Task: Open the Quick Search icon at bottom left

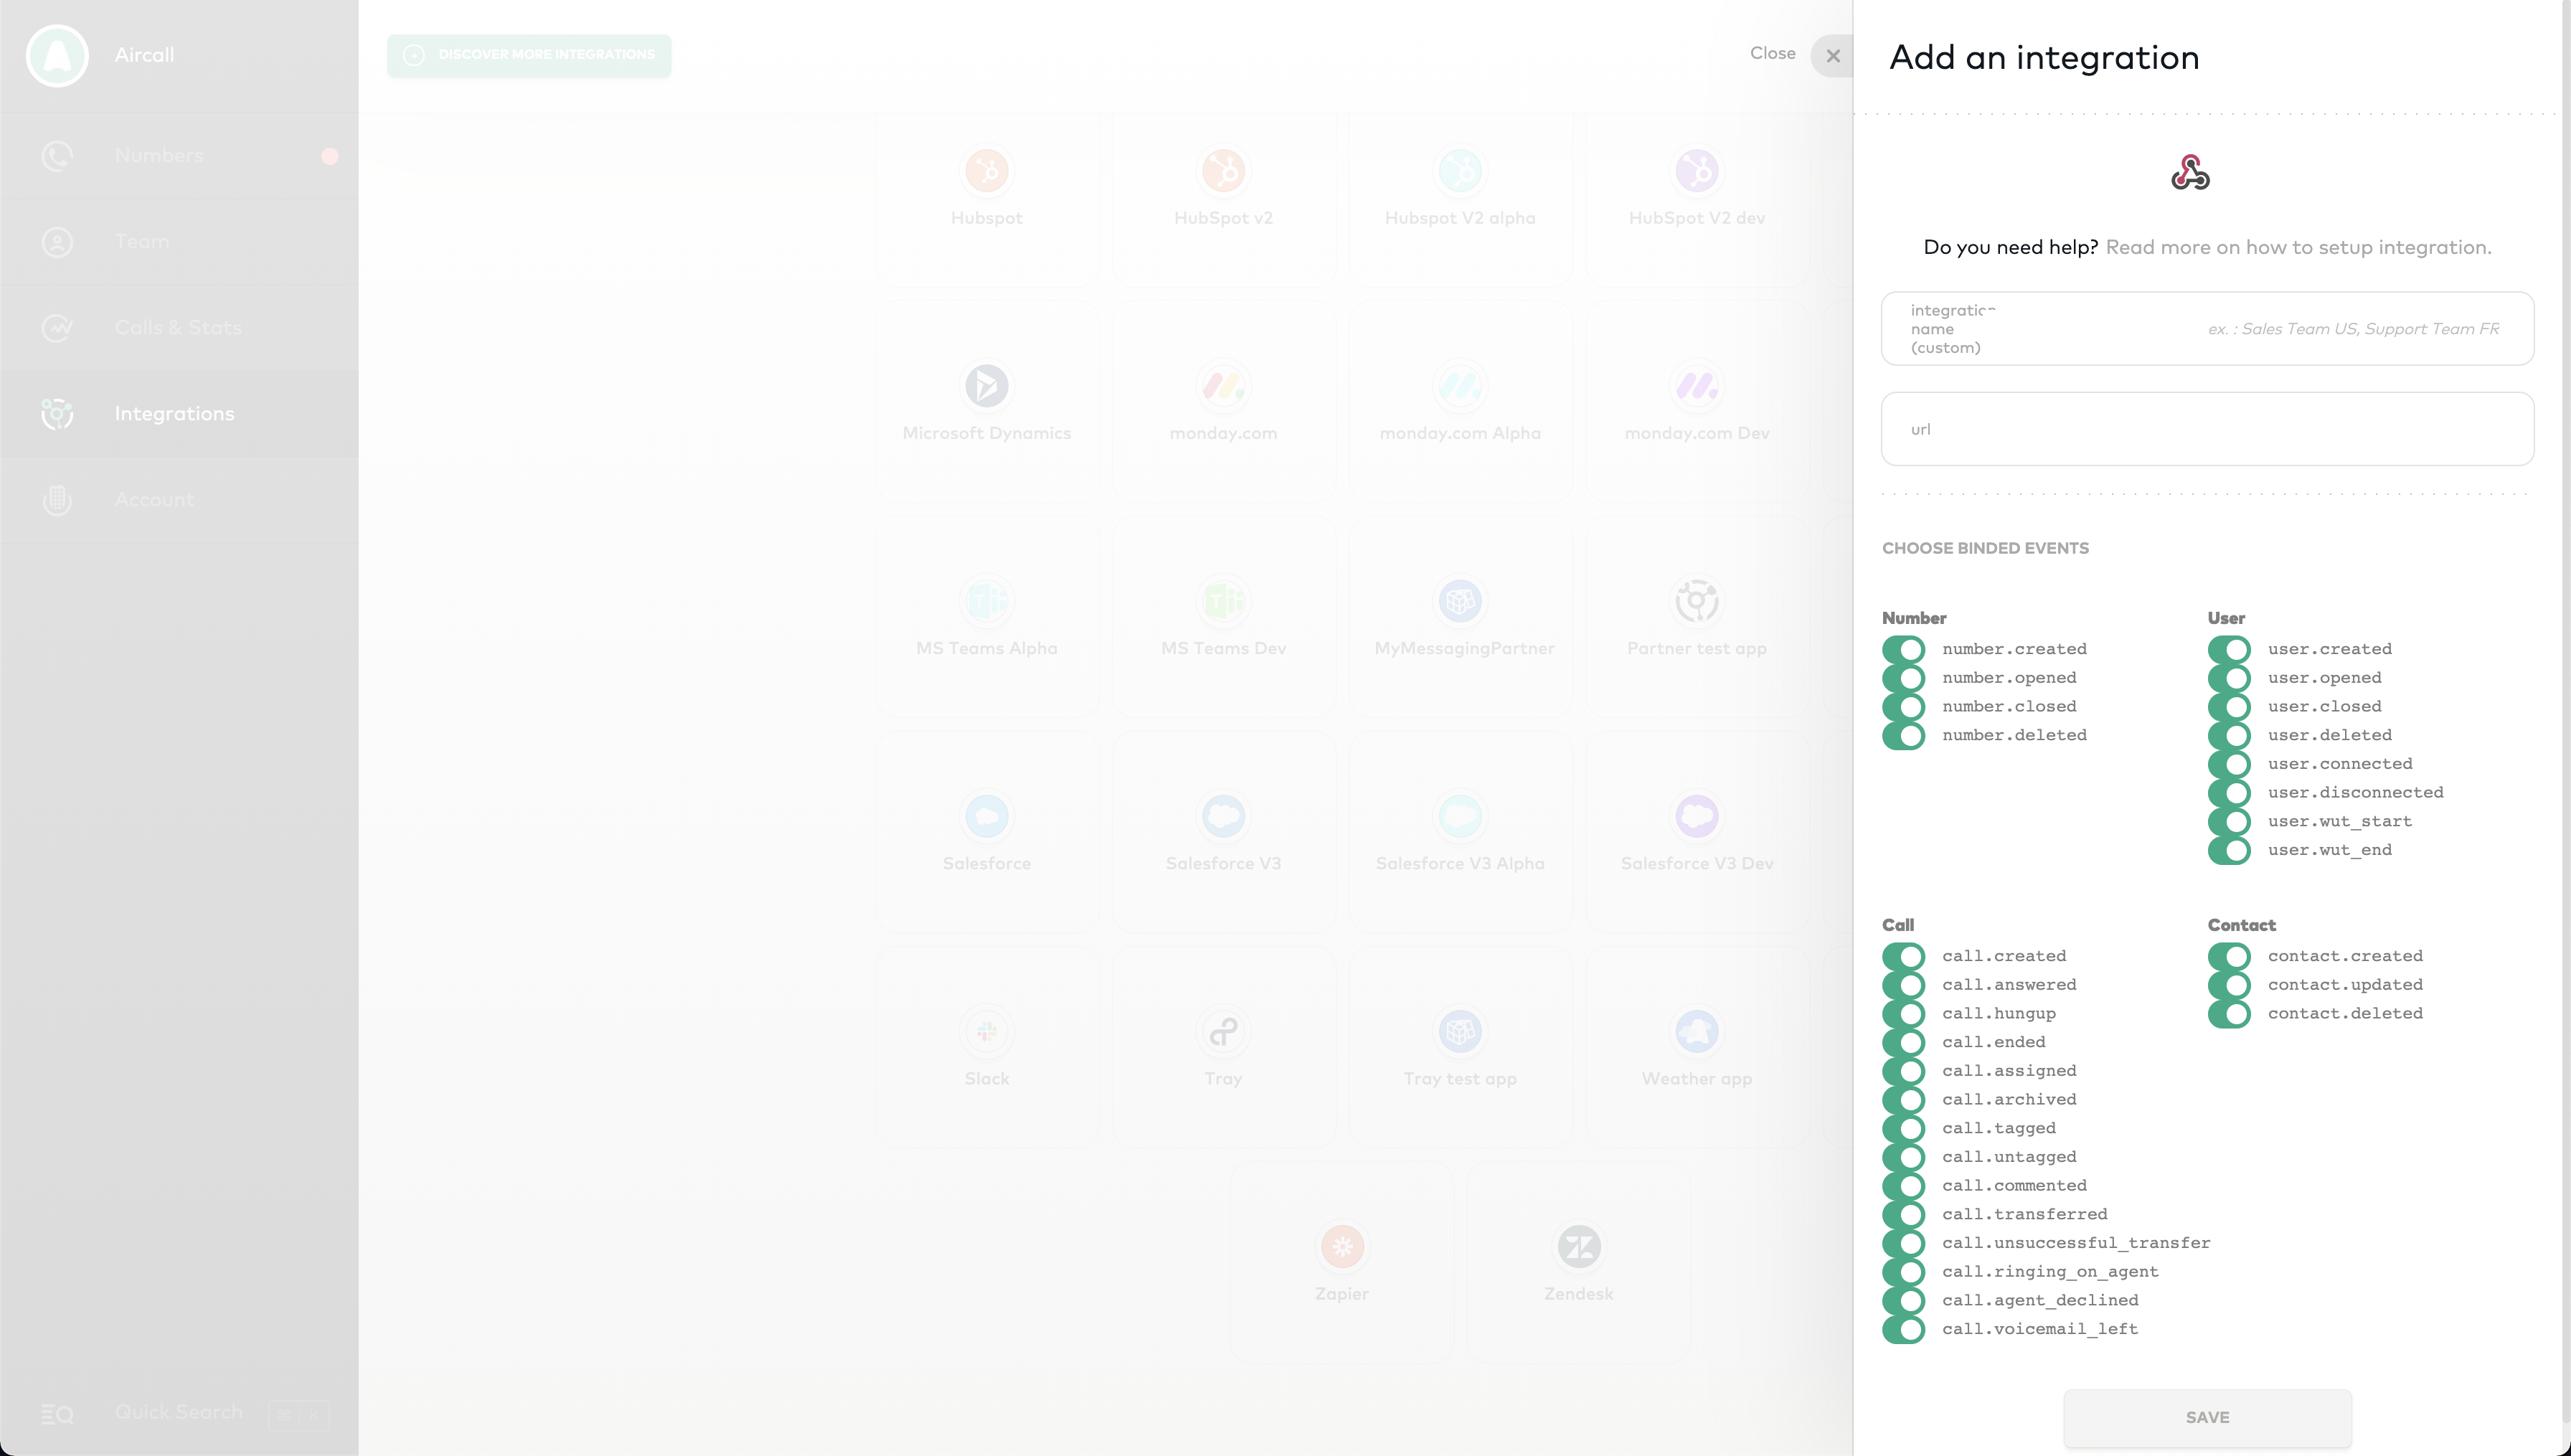Action: [57, 1413]
